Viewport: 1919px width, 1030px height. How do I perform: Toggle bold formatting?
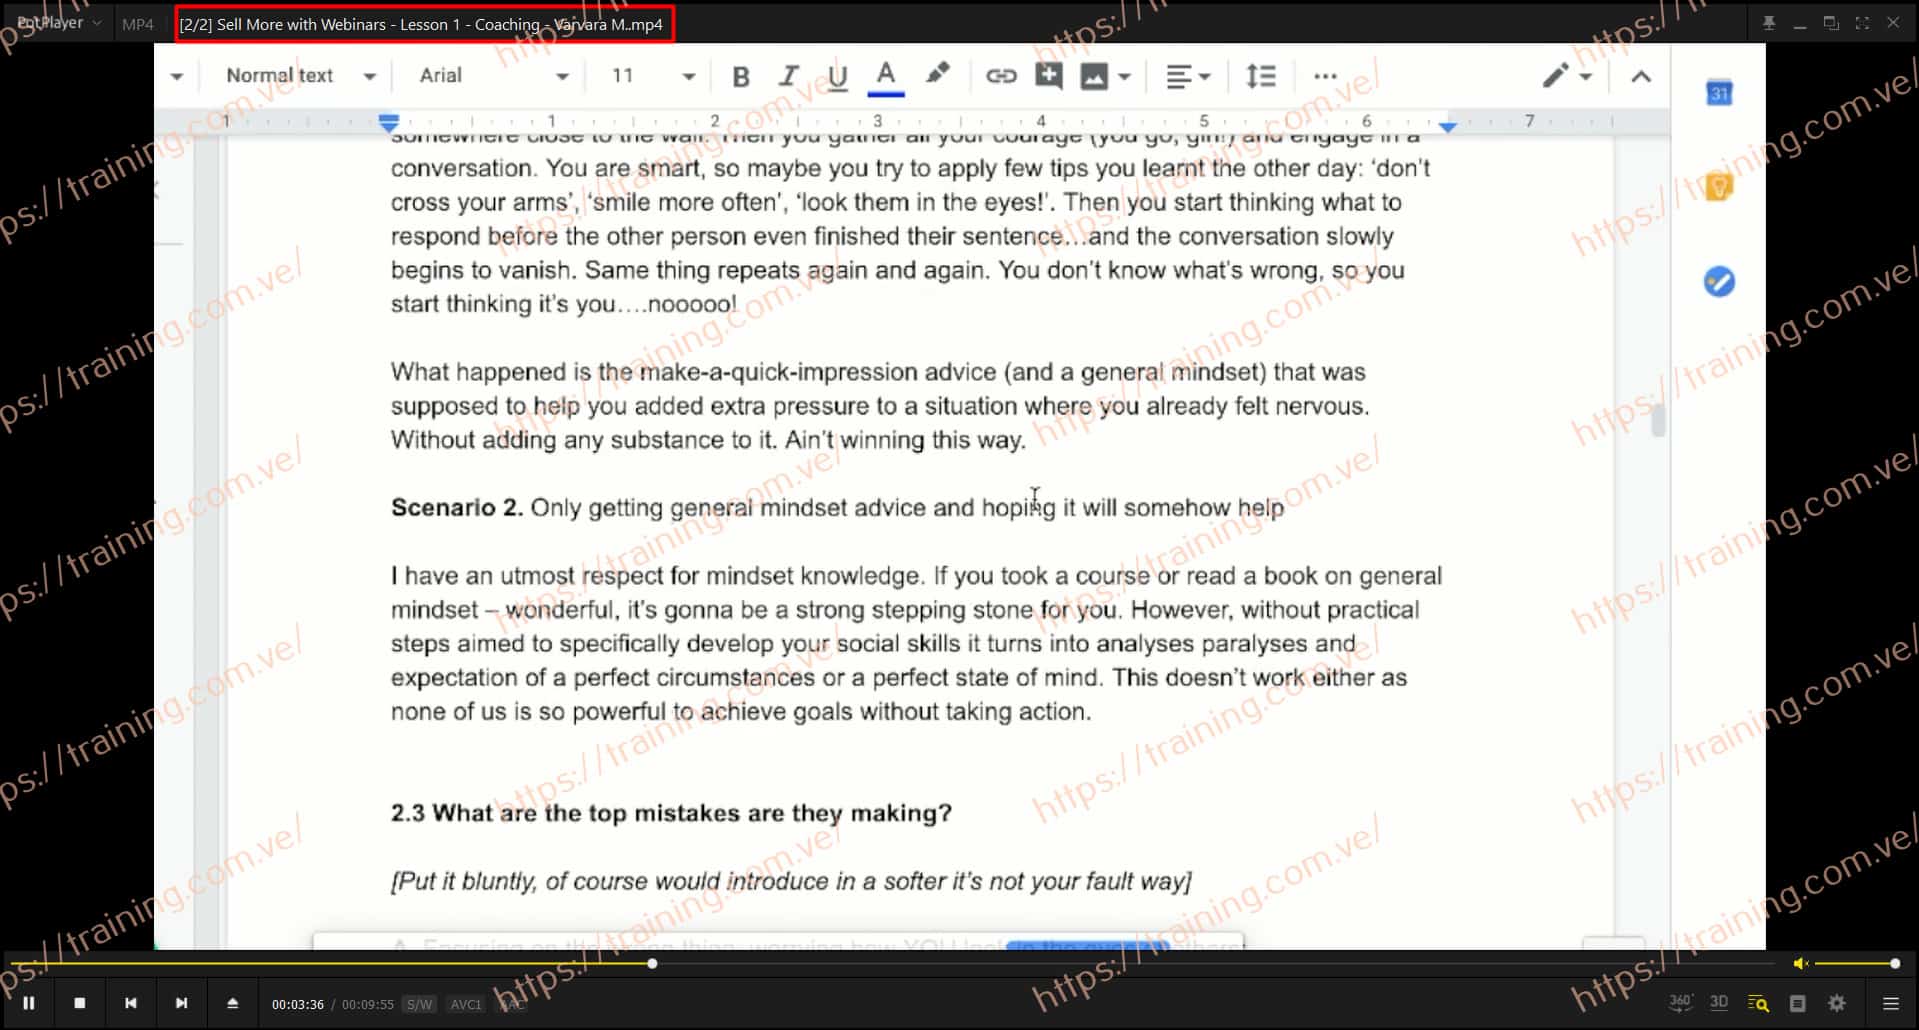point(741,76)
